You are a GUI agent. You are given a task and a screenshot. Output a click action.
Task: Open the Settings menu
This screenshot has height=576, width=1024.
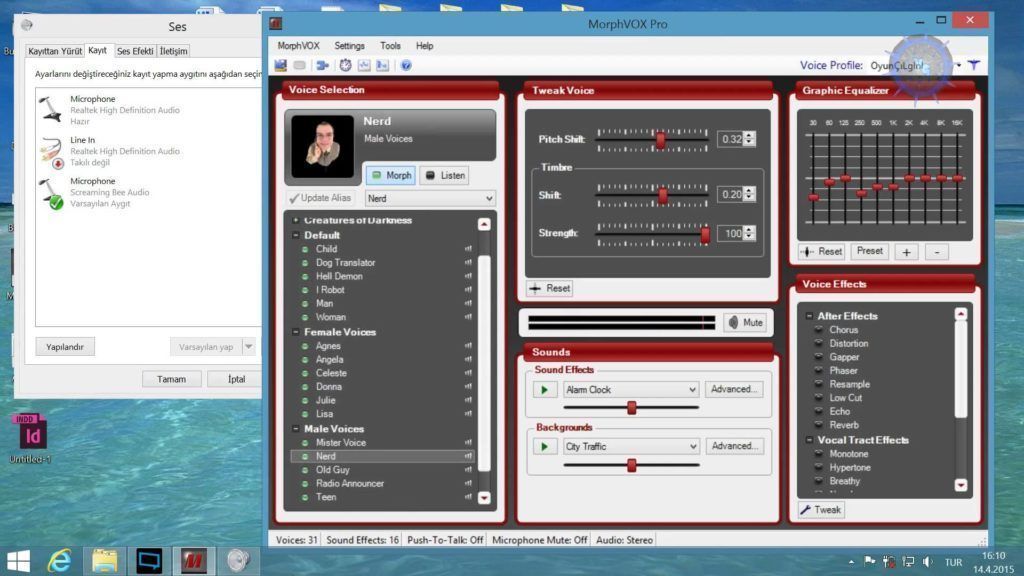350,46
